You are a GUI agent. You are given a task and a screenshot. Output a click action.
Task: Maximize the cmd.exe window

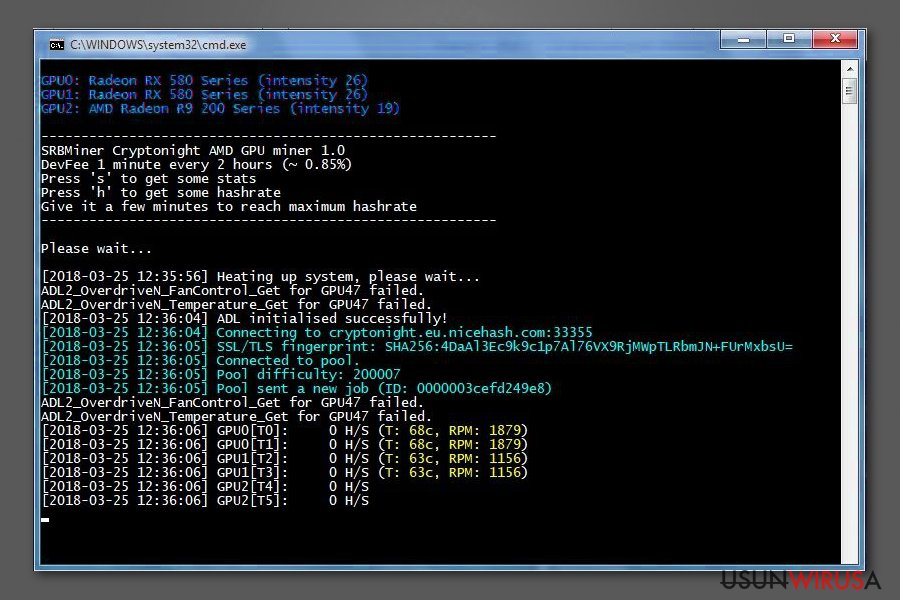[789, 39]
